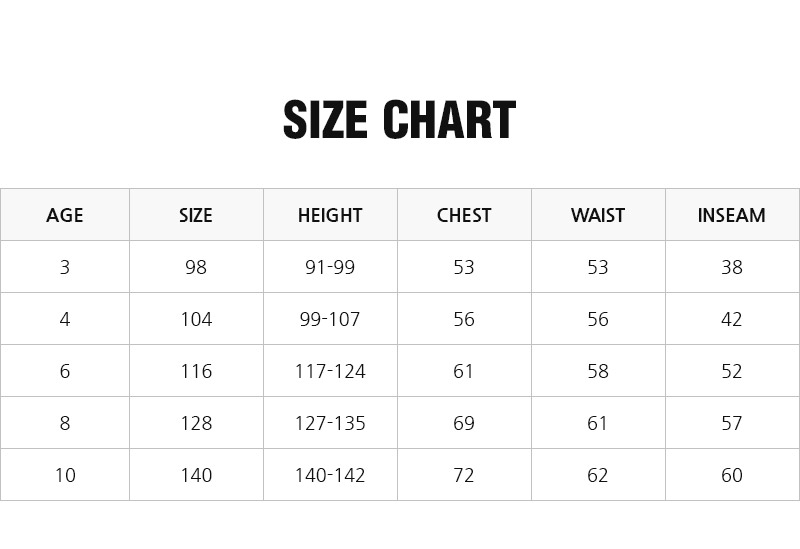Click the SIZE column header

coord(196,215)
